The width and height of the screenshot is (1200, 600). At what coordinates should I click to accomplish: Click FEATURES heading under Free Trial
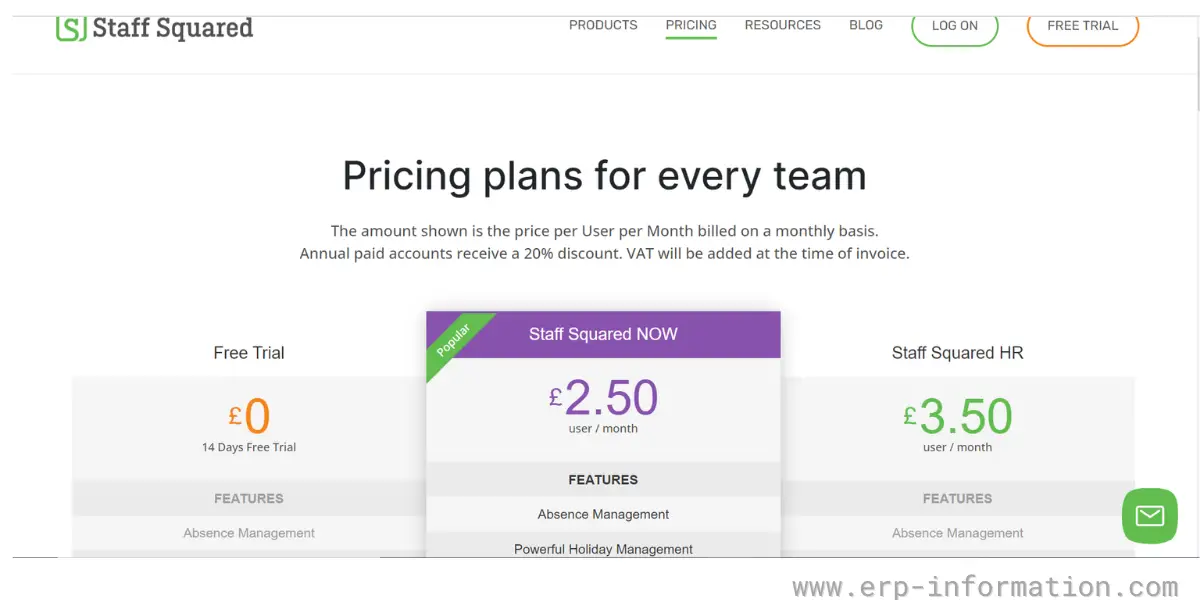coord(249,498)
